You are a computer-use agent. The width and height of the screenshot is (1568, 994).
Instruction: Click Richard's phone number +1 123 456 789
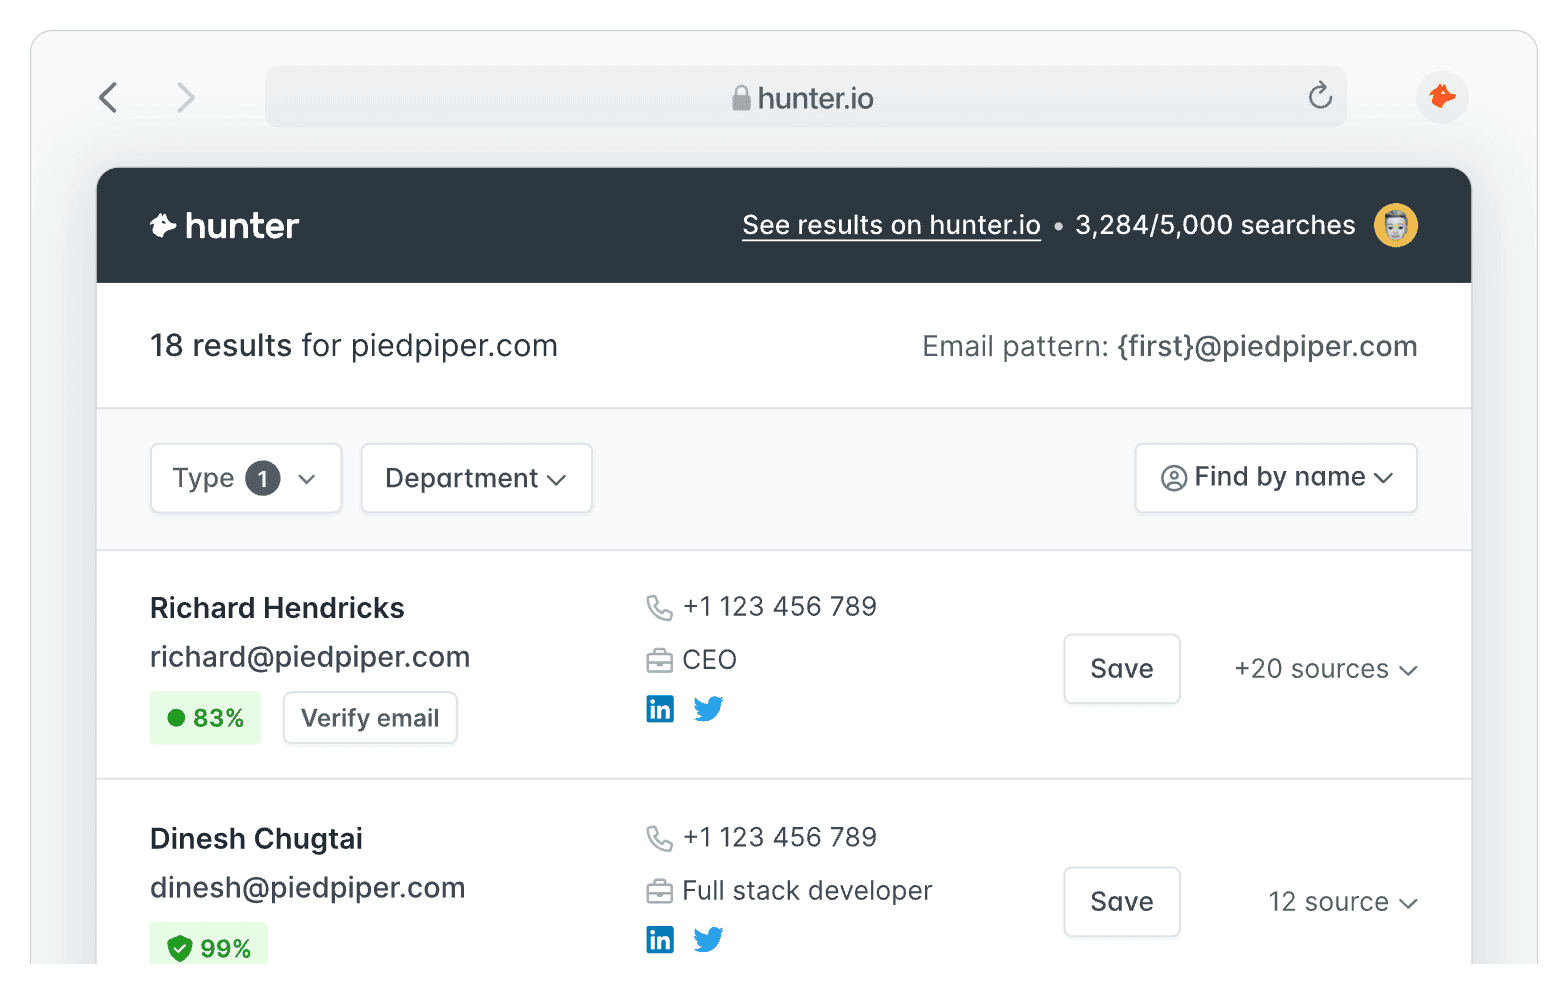point(780,607)
